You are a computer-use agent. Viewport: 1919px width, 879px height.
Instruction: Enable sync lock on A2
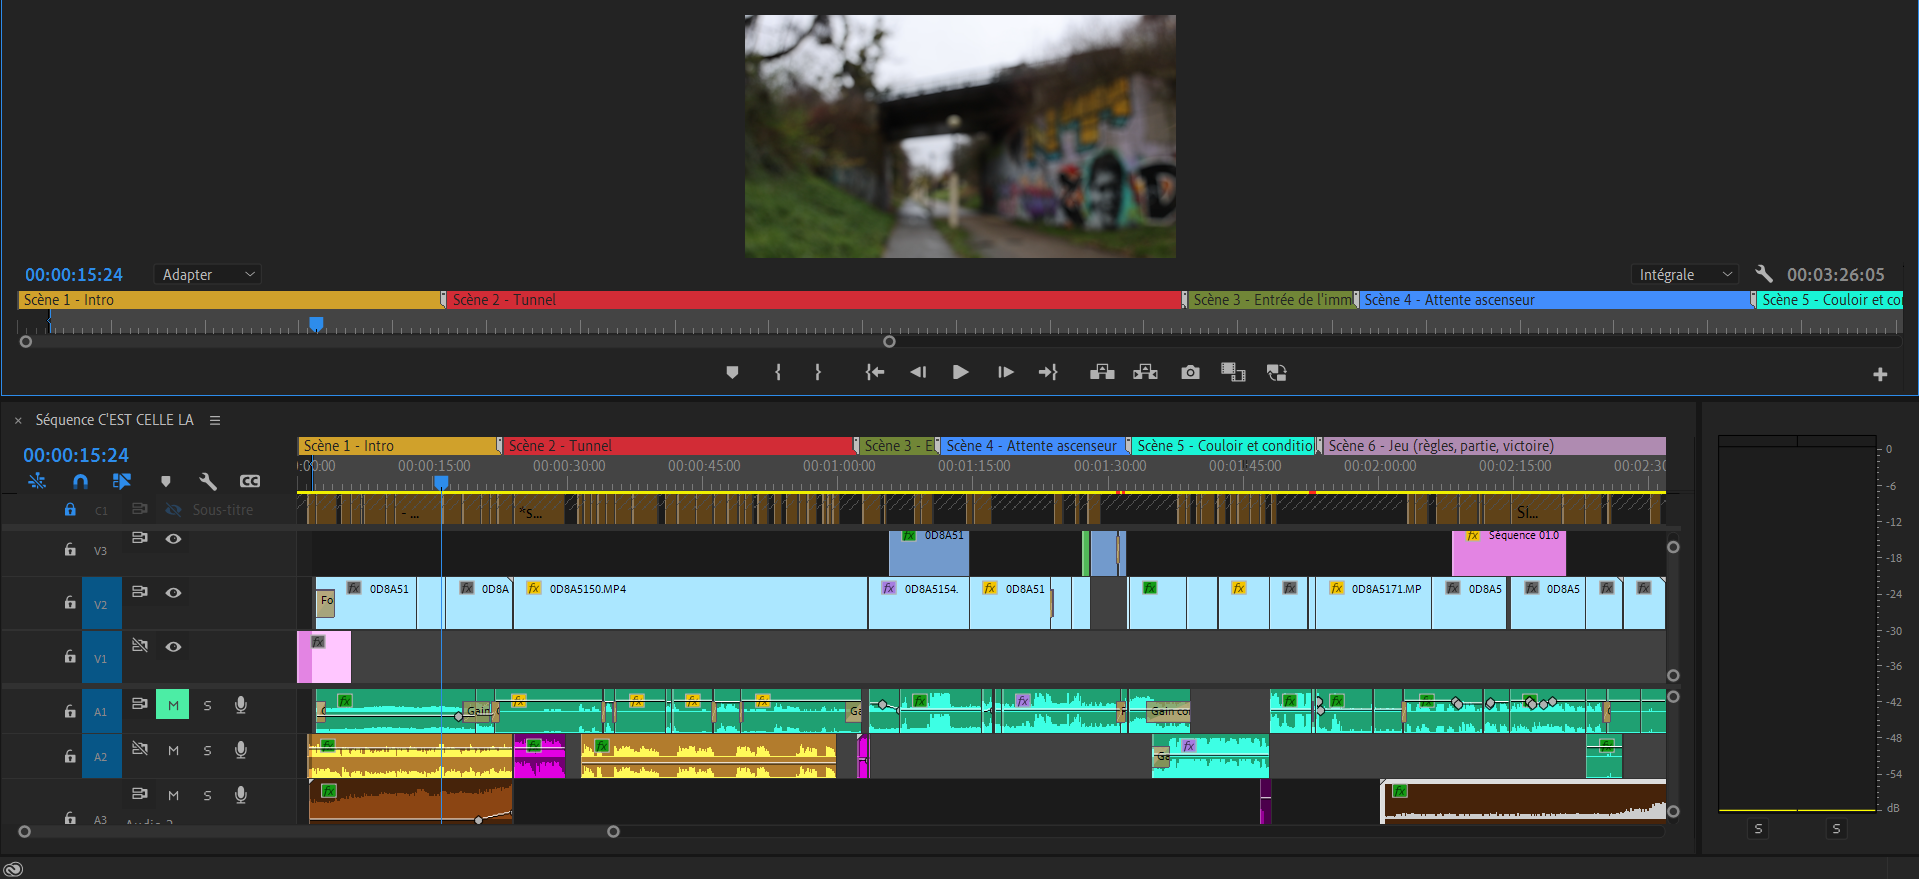[x=140, y=748]
